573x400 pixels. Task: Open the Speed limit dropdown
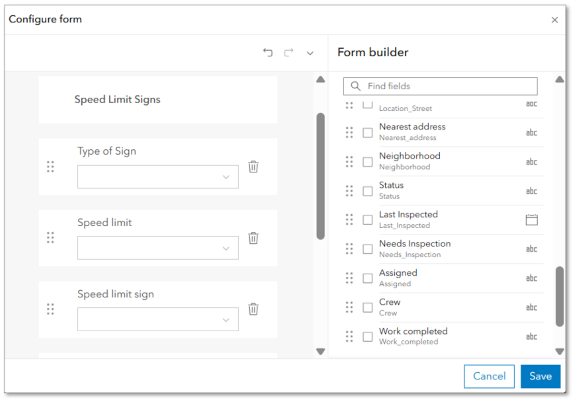click(158, 248)
